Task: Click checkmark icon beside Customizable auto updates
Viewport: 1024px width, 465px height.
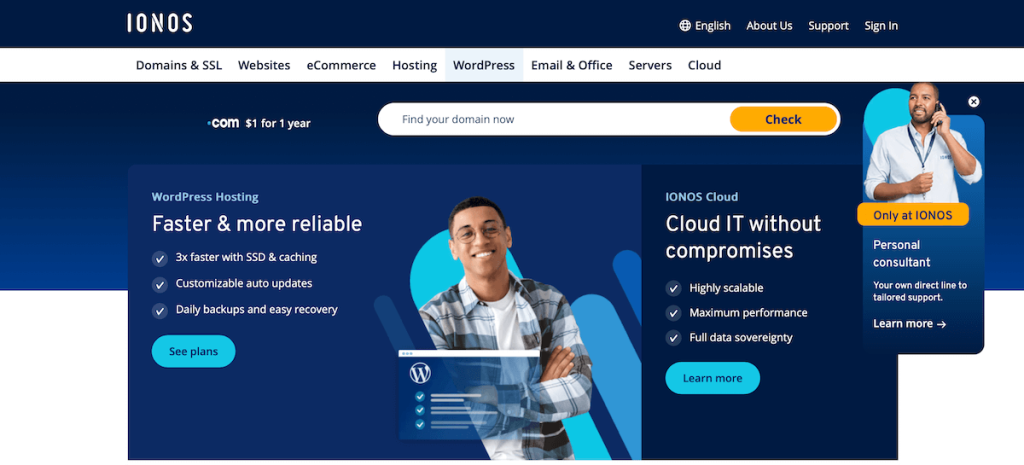Action: pos(160,285)
